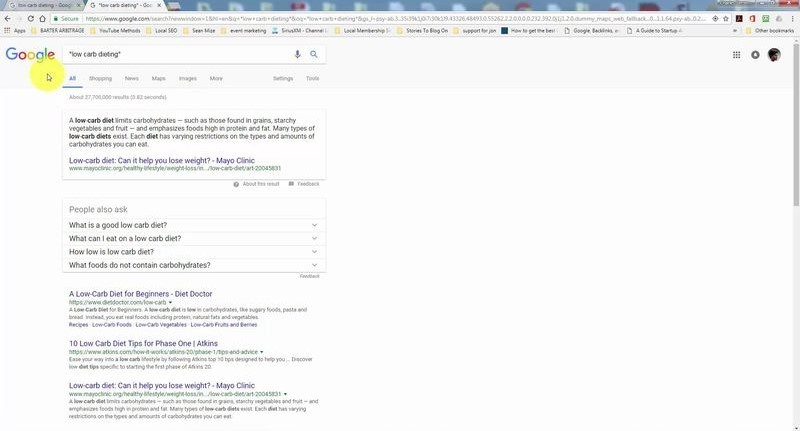Click the browser back arrow
This screenshot has width=800, height=431.
pyautogui.click(x=8, y=18)
